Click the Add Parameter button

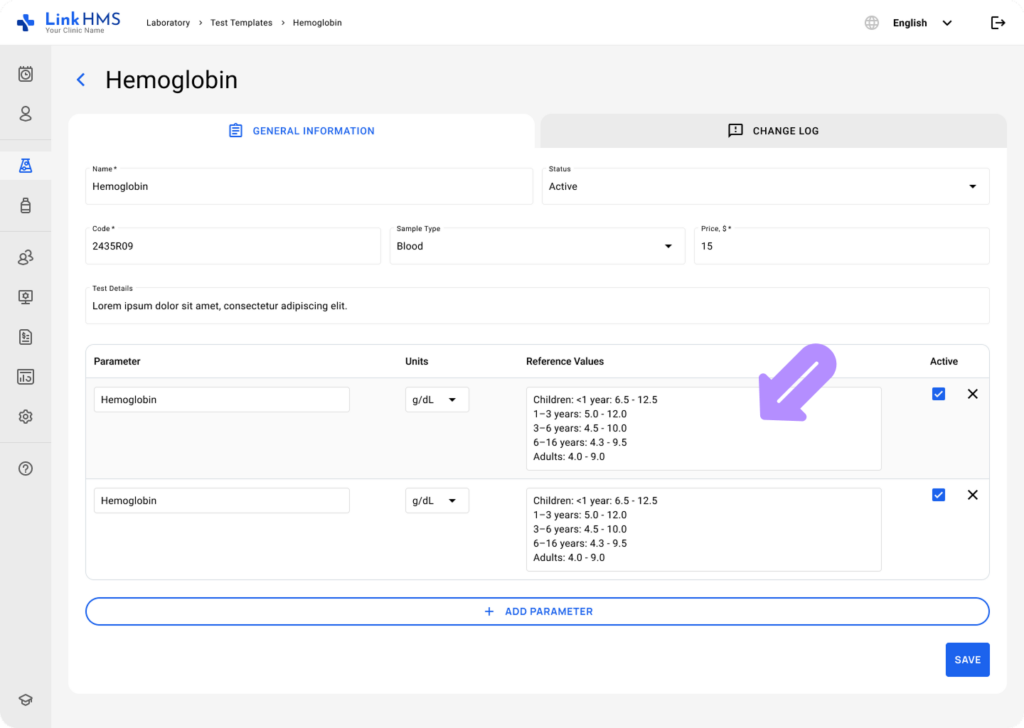537,611
